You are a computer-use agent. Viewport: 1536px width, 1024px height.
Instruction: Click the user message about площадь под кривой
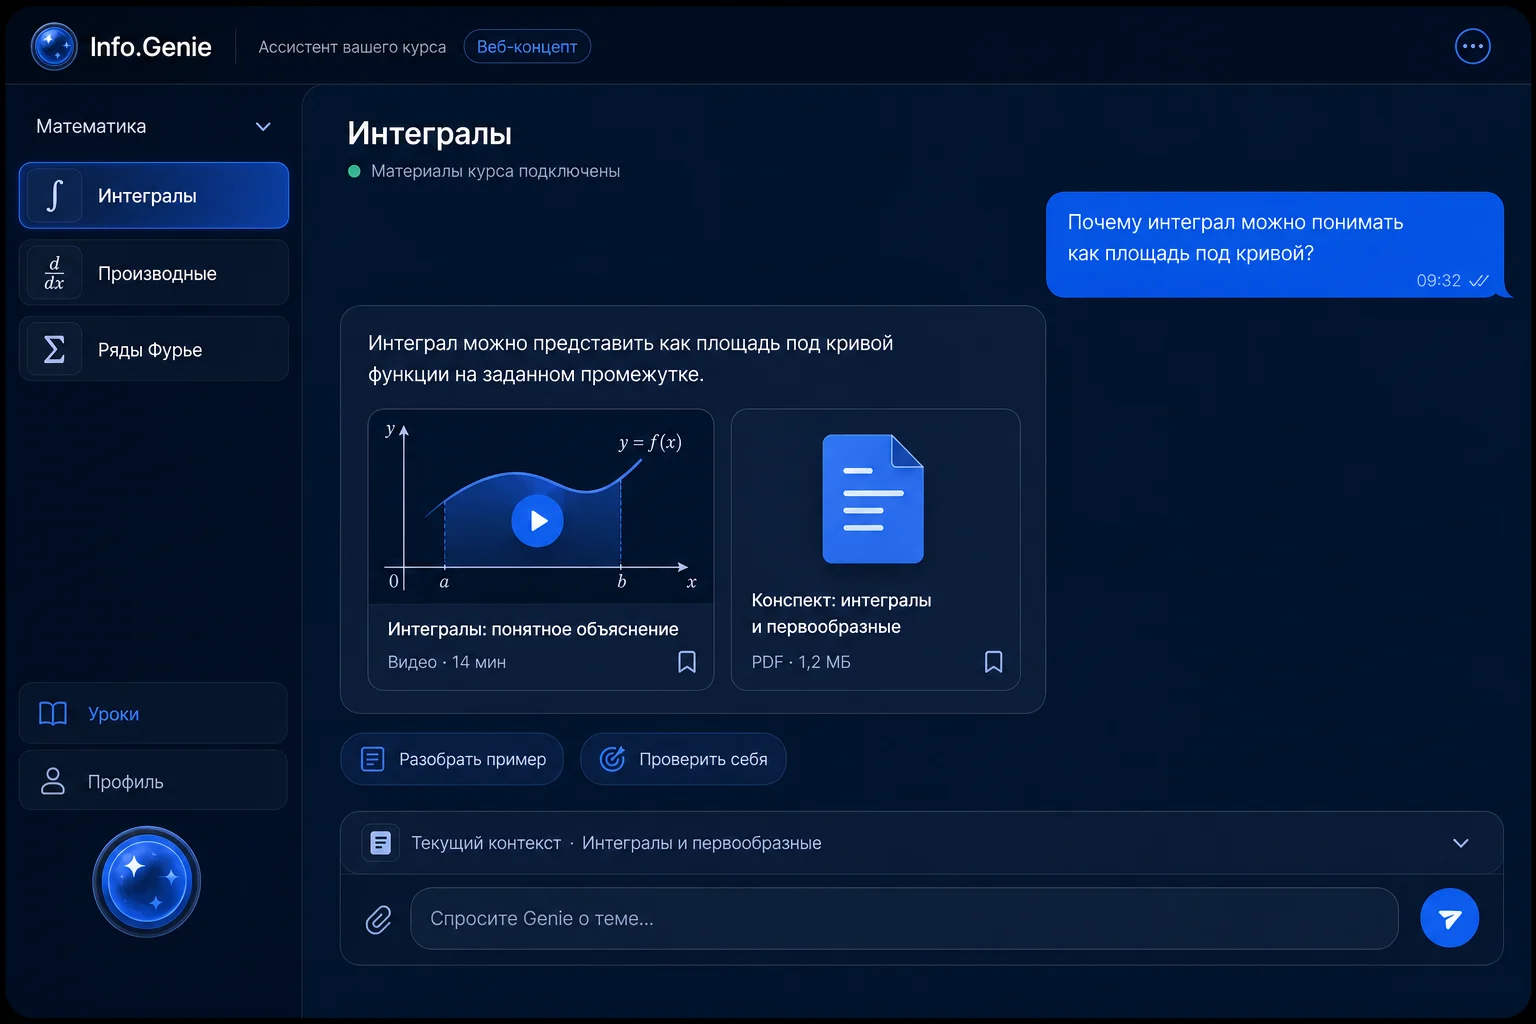pos(1275,244)
